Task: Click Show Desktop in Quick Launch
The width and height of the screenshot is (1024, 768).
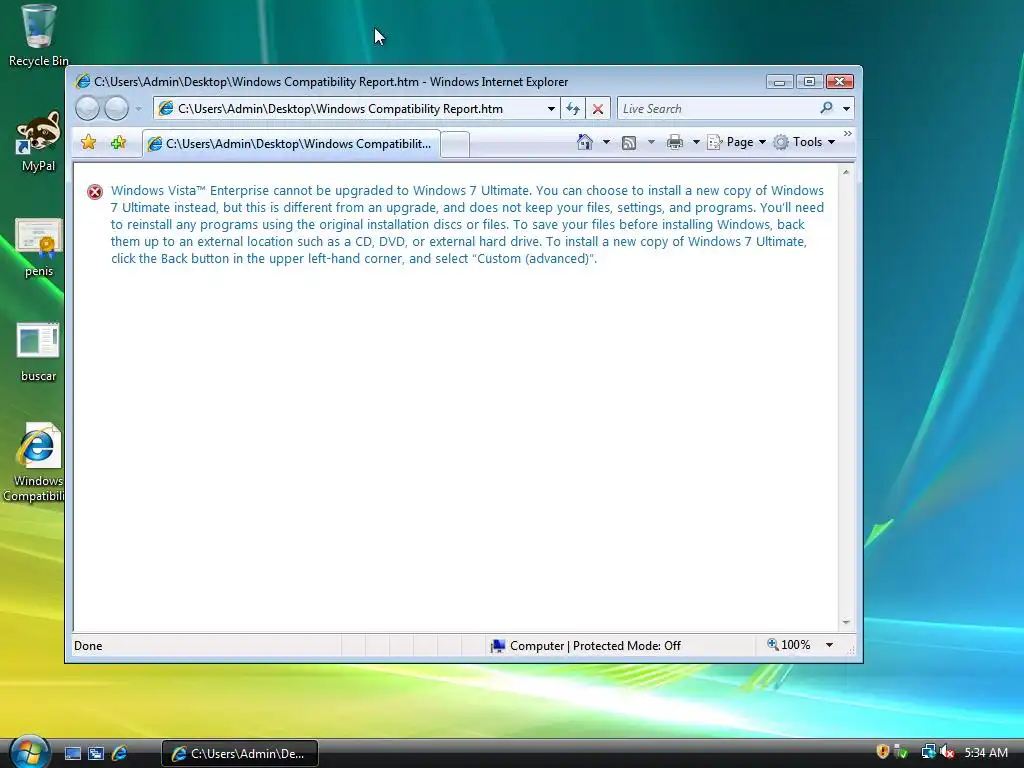Action: point(73,753)
